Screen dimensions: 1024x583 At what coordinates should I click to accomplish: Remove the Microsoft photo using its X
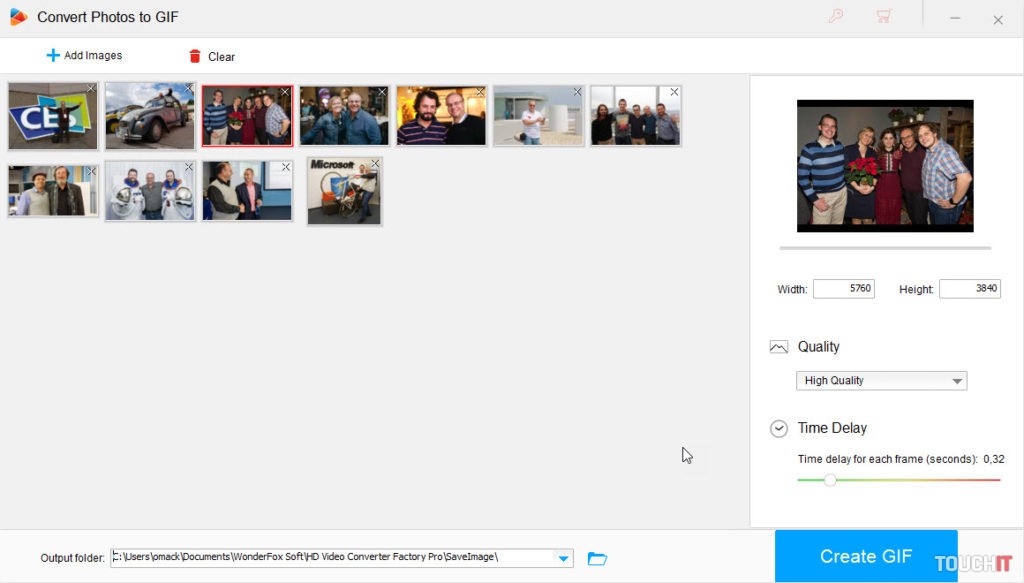(x=375, y=164)
